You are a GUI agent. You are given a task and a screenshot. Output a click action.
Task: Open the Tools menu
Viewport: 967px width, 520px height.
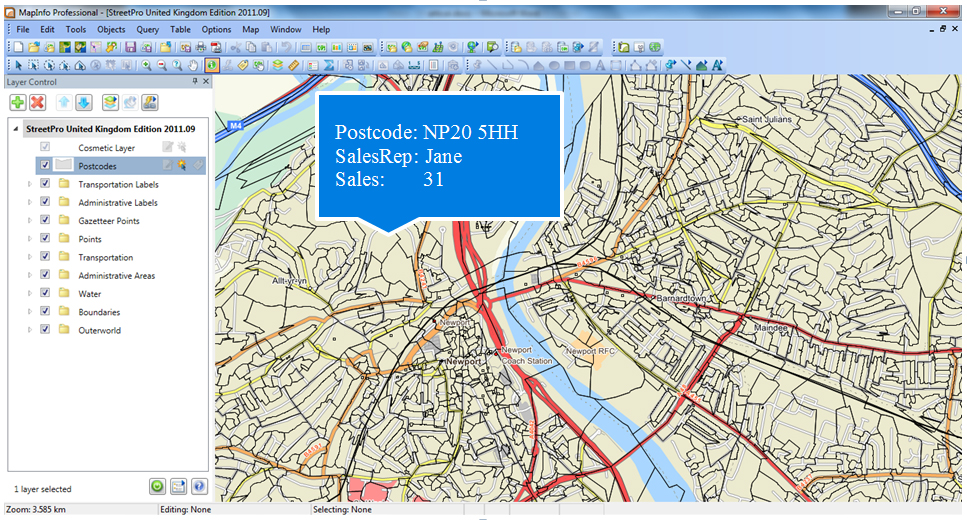tap(76, 29)
